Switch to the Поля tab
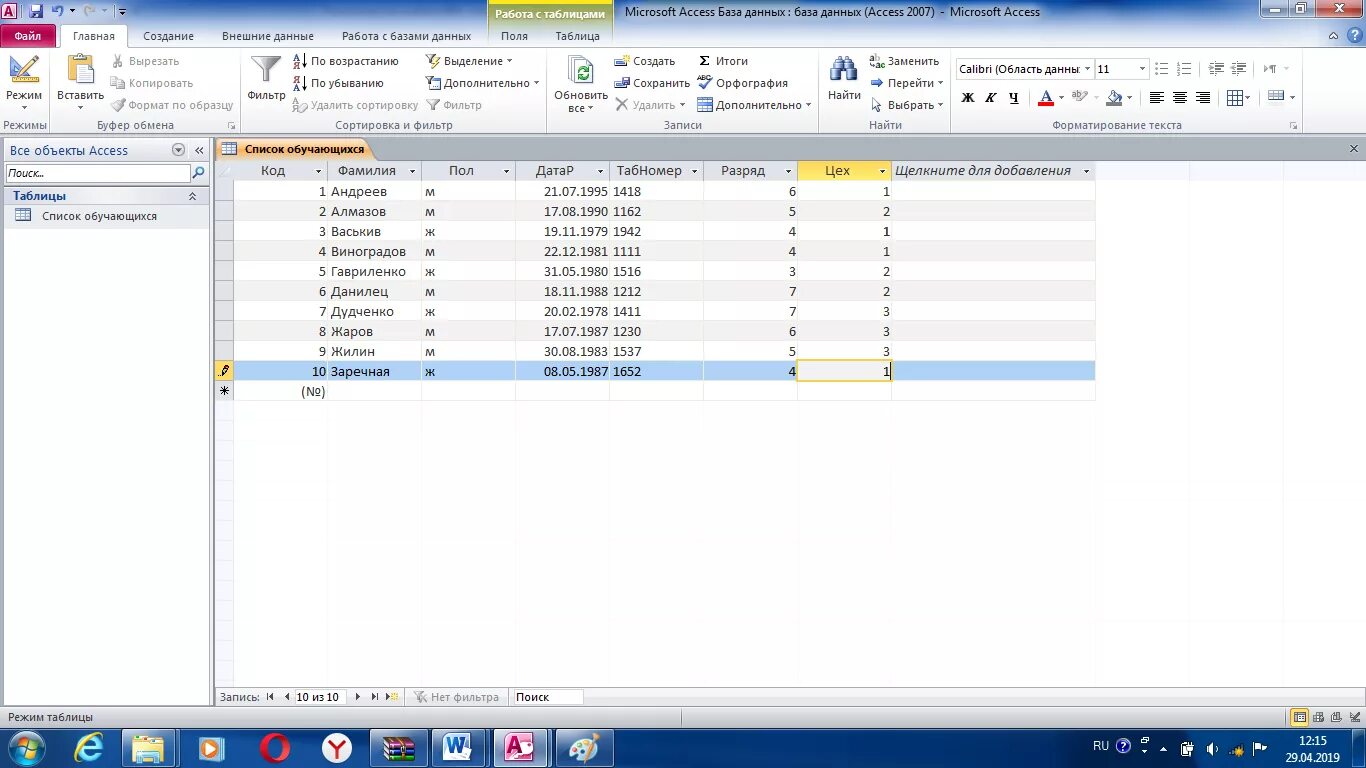Image resolution: width=1366 pixels, height=768 pixels. 514,36
